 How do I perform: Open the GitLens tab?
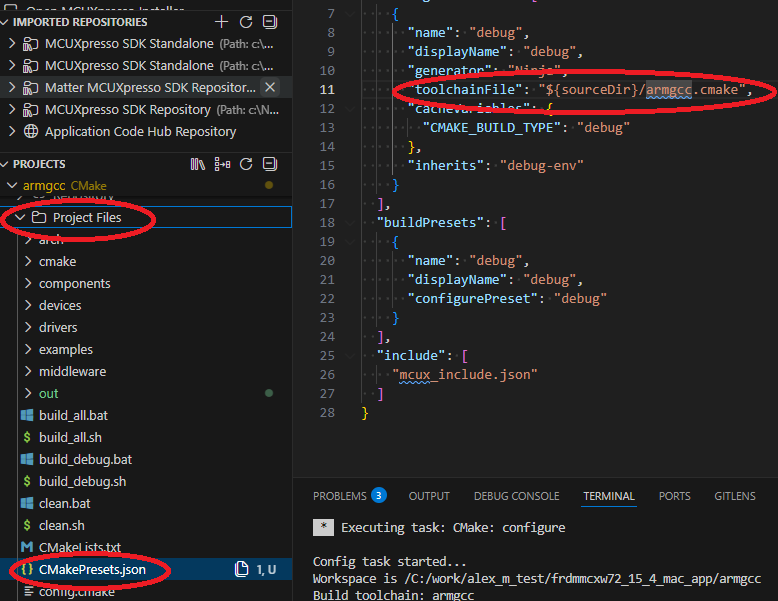click(735, 496)
